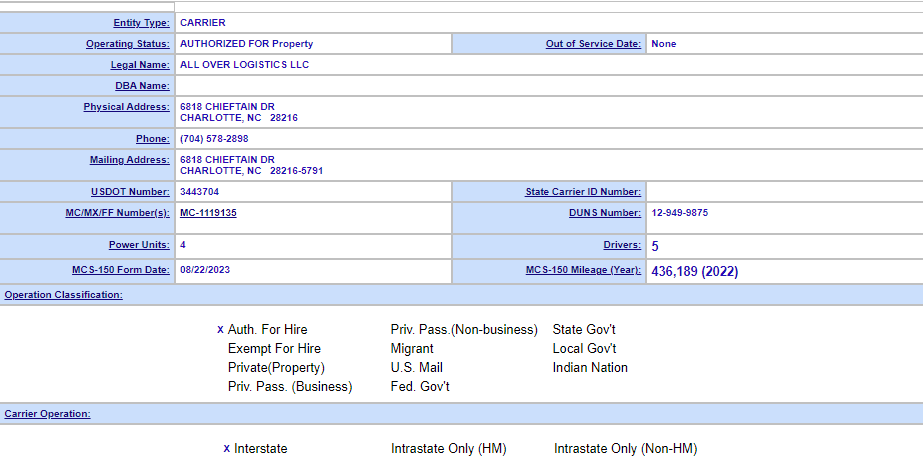
Task: Open the Operation Classification heading link
Action: [64, 295]
